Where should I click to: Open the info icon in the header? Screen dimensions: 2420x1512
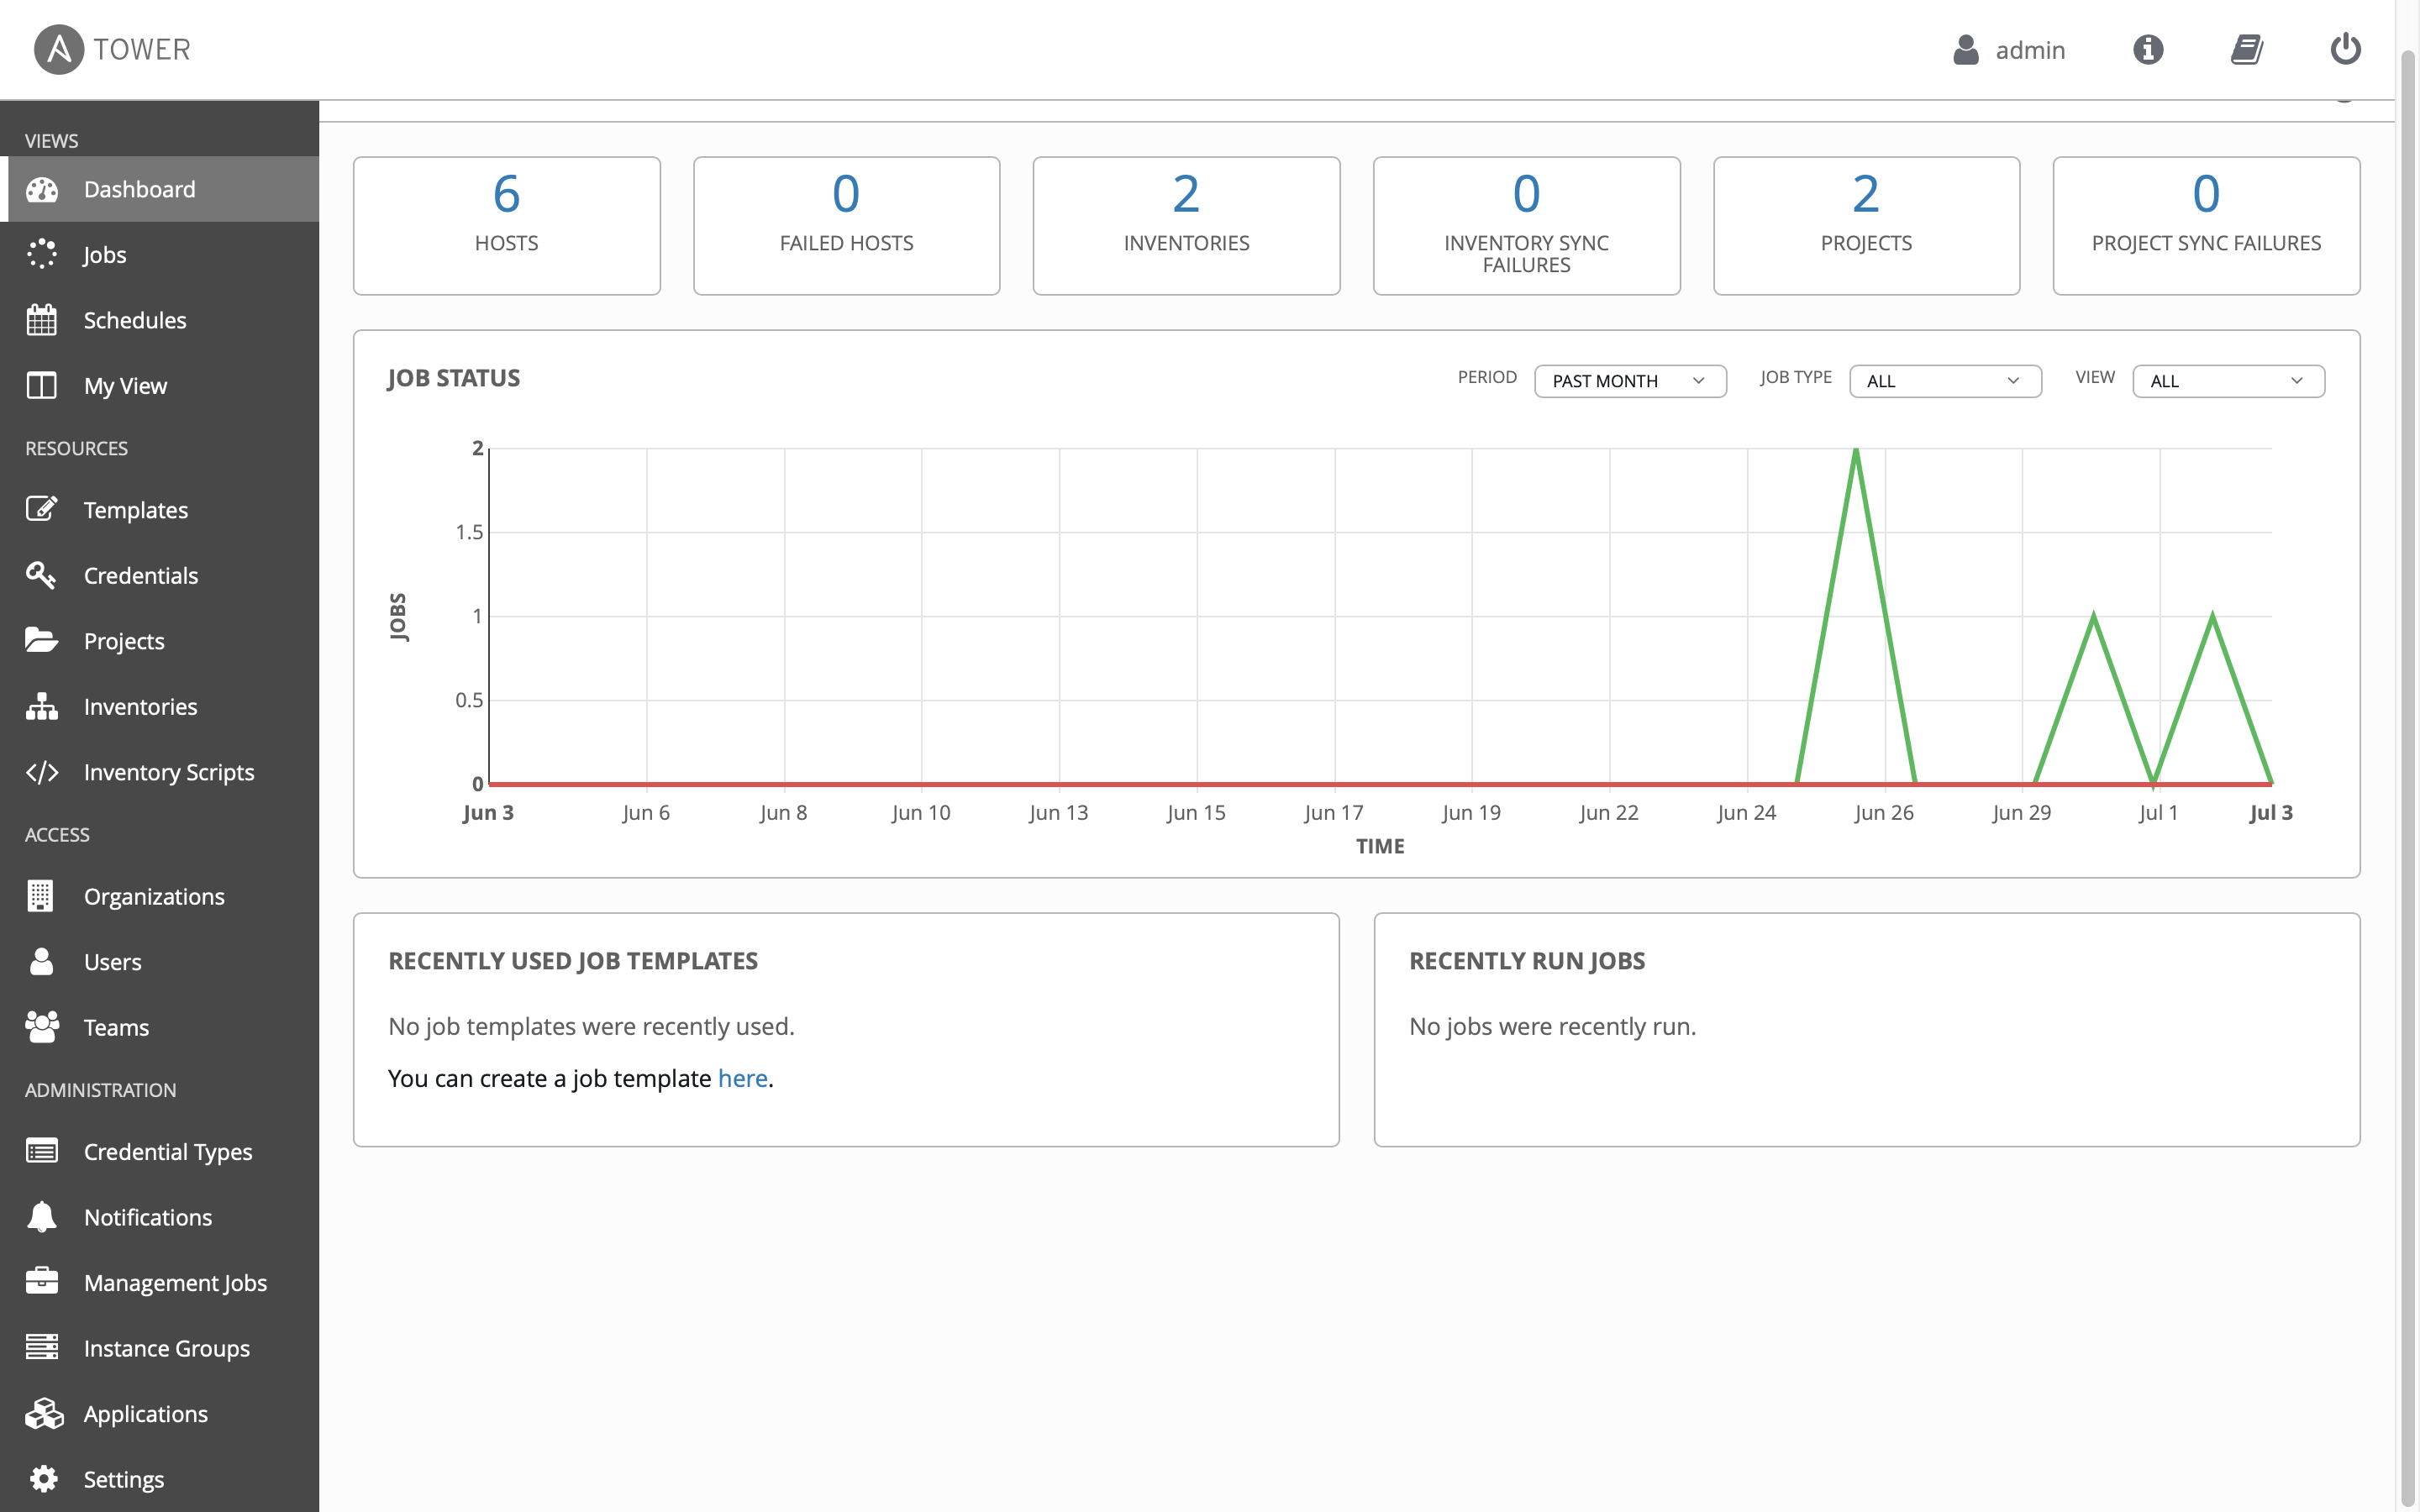pos(2148,49)
